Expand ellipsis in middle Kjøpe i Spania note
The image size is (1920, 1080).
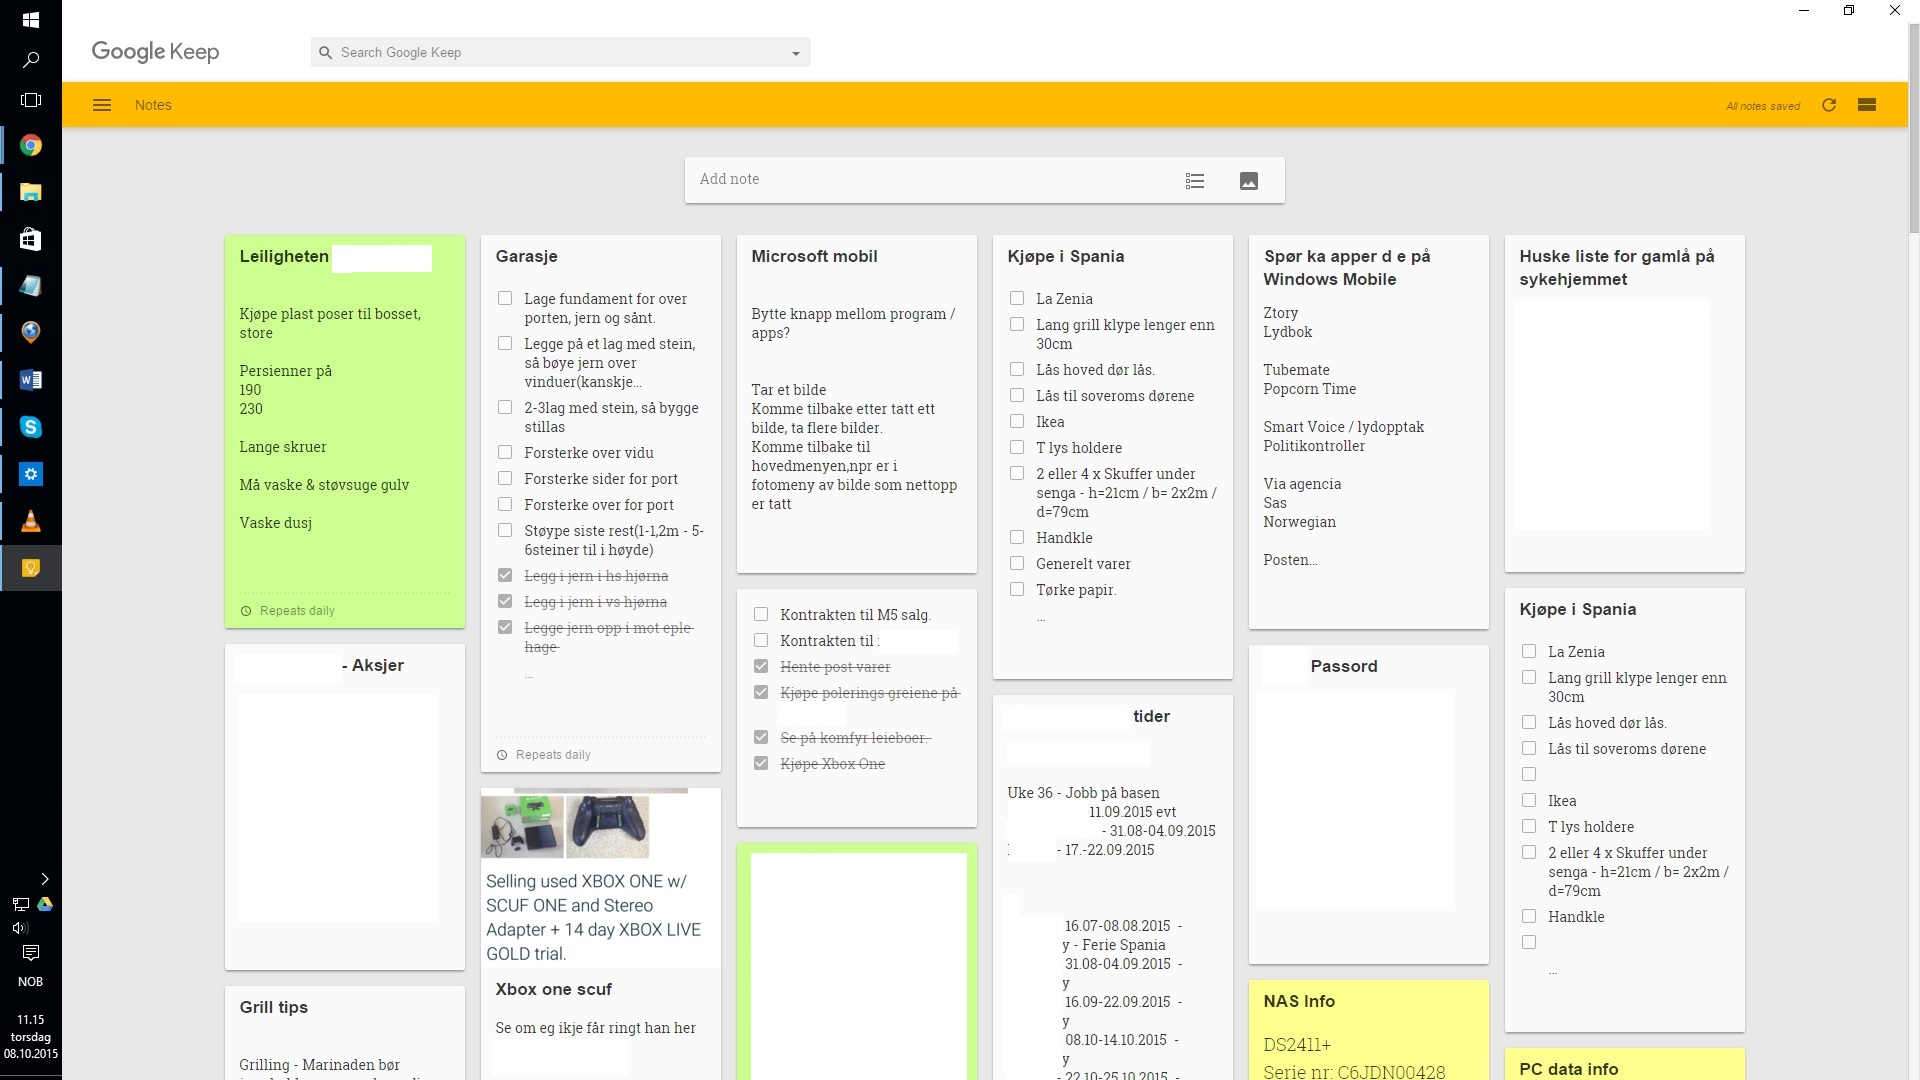[1041, 620]
